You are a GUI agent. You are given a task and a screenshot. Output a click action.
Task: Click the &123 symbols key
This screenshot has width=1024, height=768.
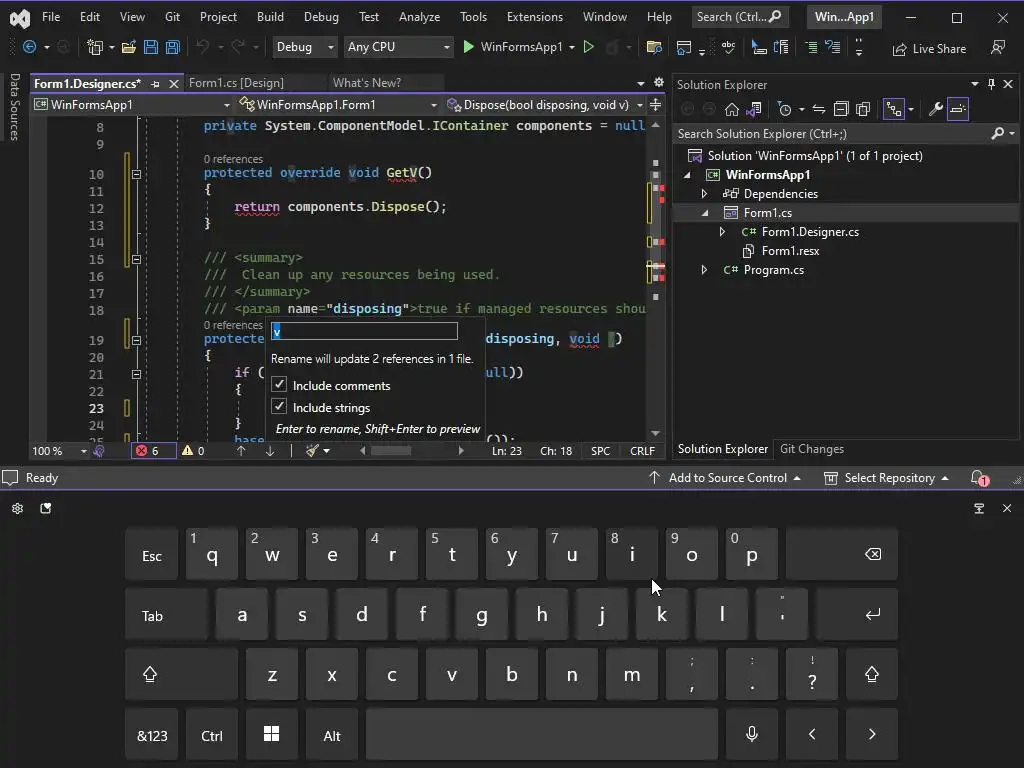152,735
